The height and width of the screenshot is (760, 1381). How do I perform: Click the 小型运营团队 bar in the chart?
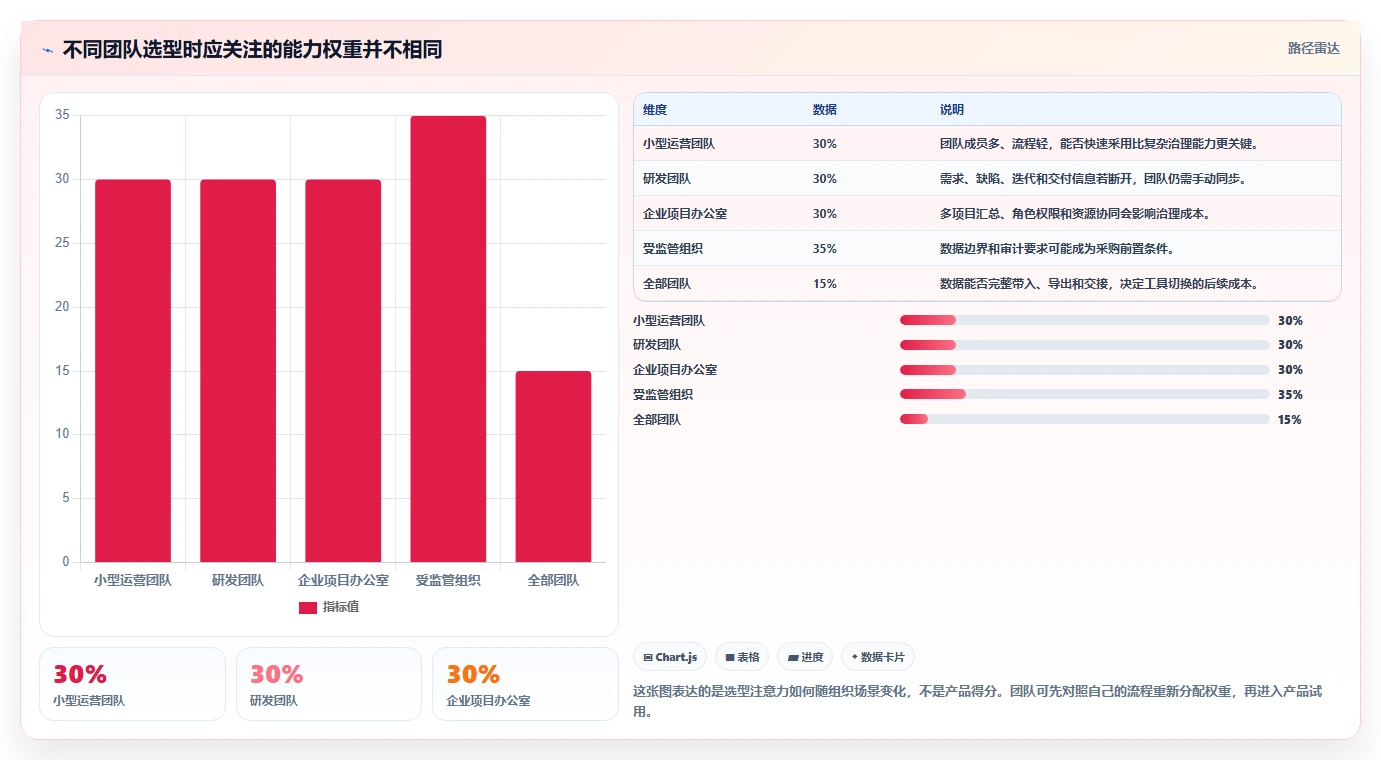[x=133, y=371]
